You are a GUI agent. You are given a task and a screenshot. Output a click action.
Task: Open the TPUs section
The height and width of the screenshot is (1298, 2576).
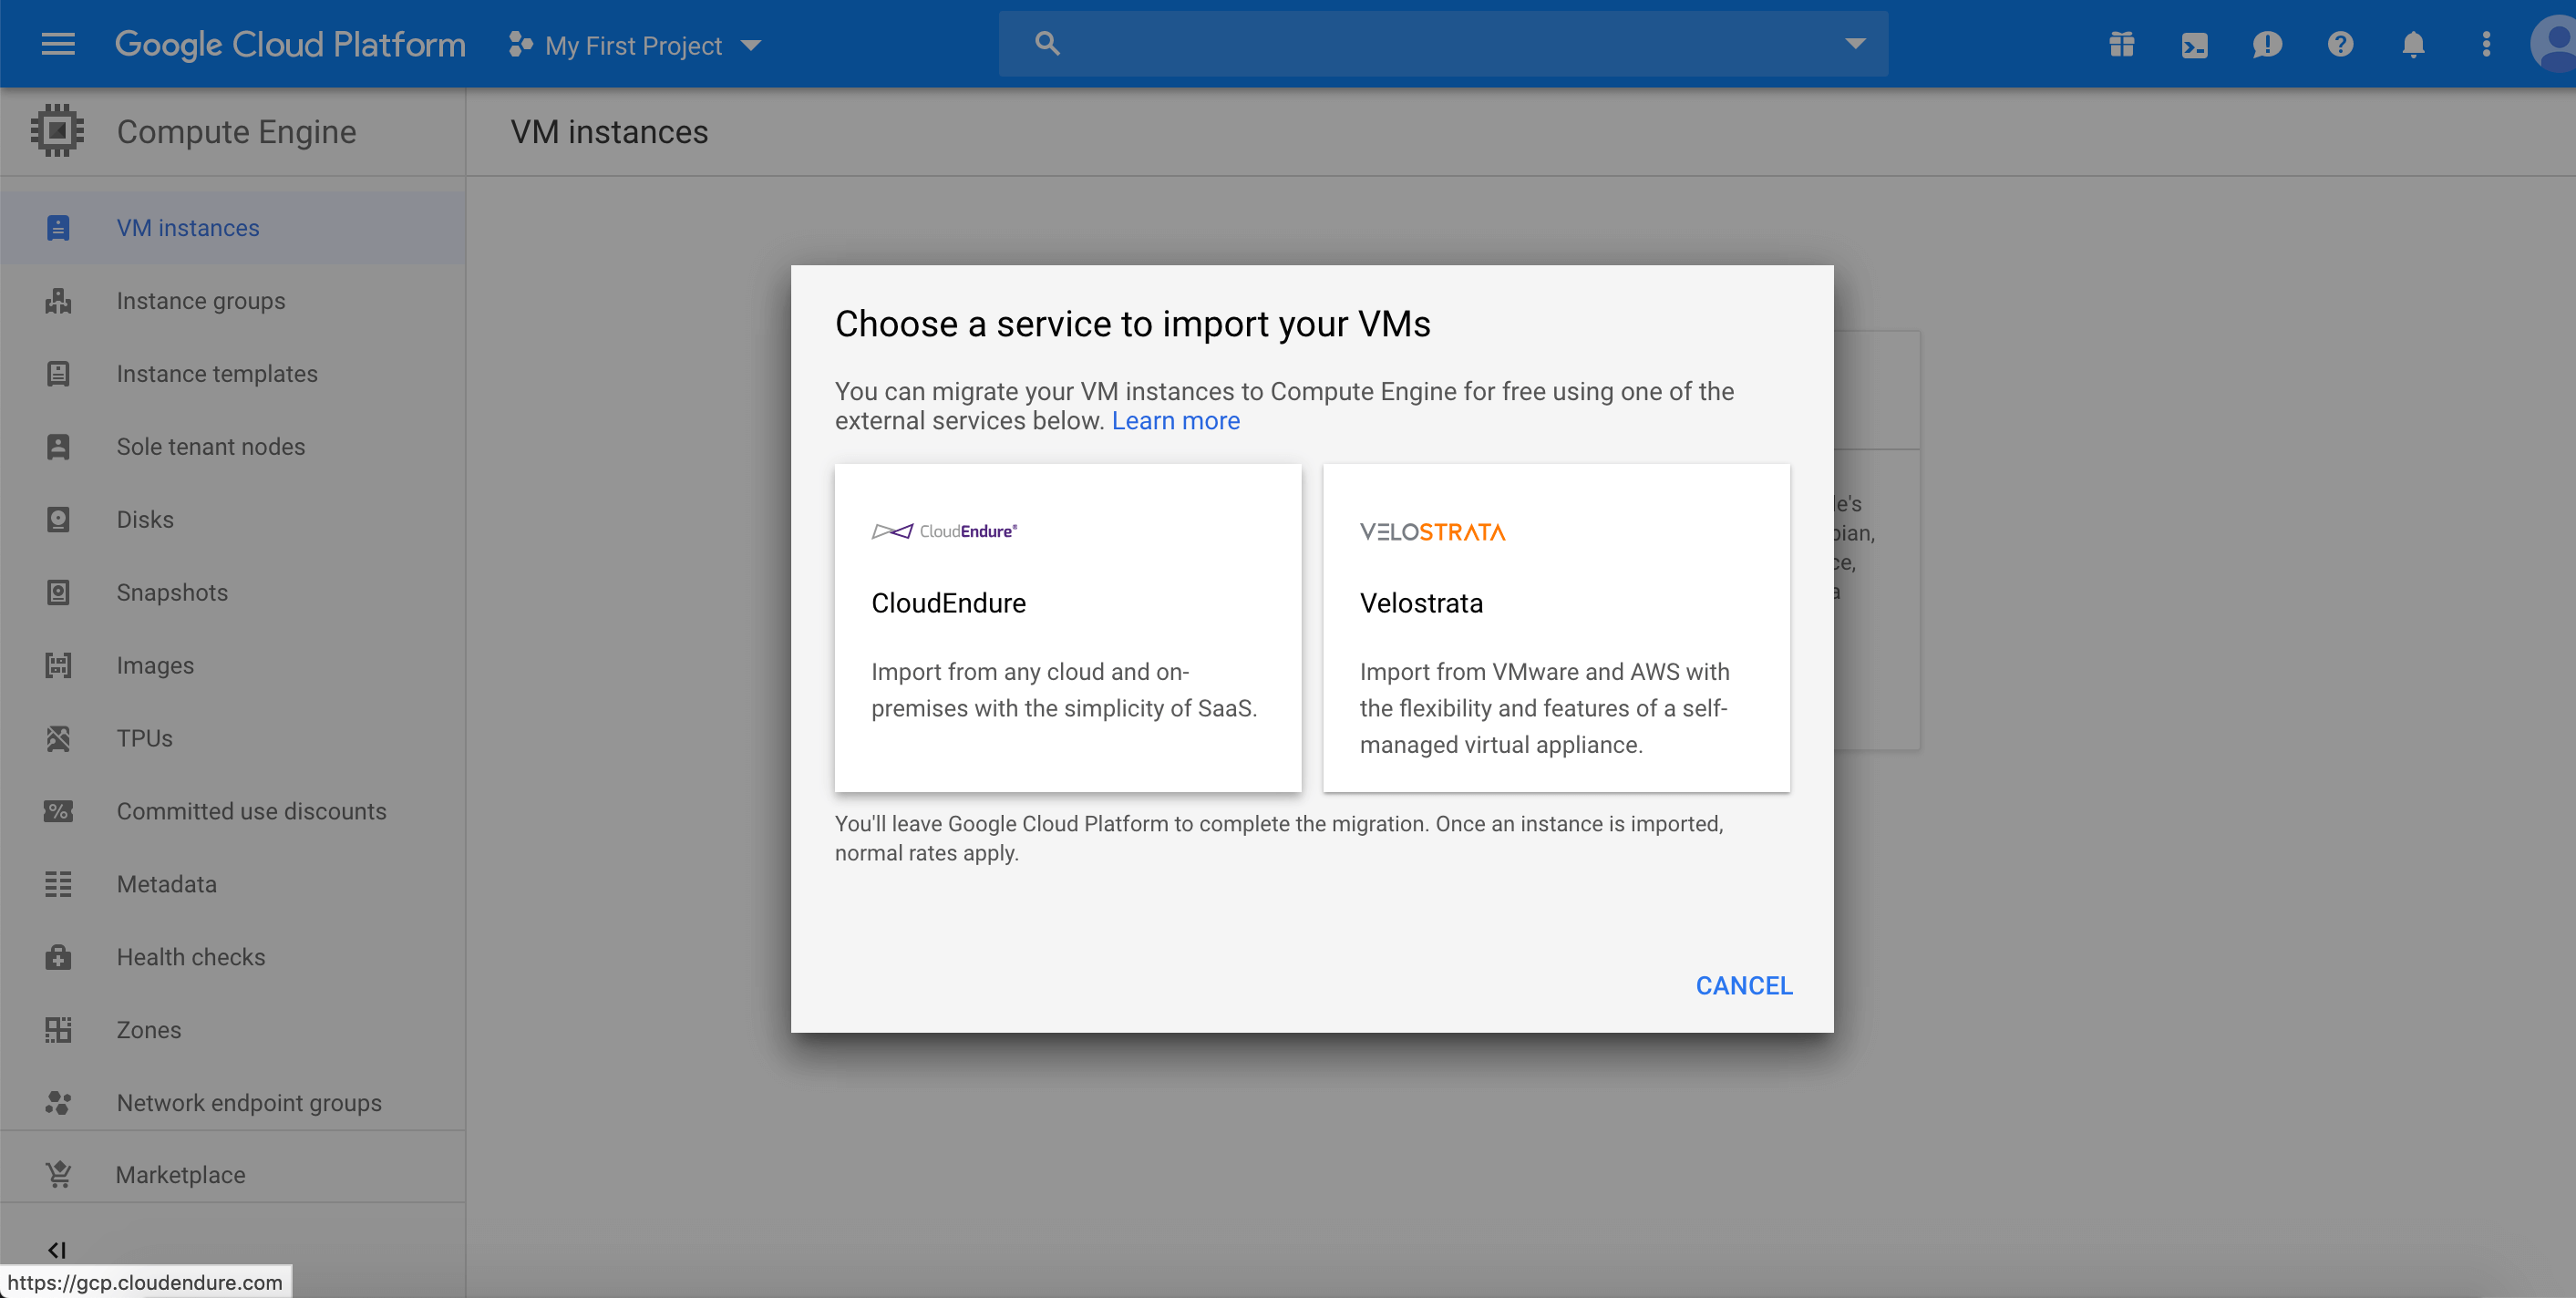pos(232,739)
